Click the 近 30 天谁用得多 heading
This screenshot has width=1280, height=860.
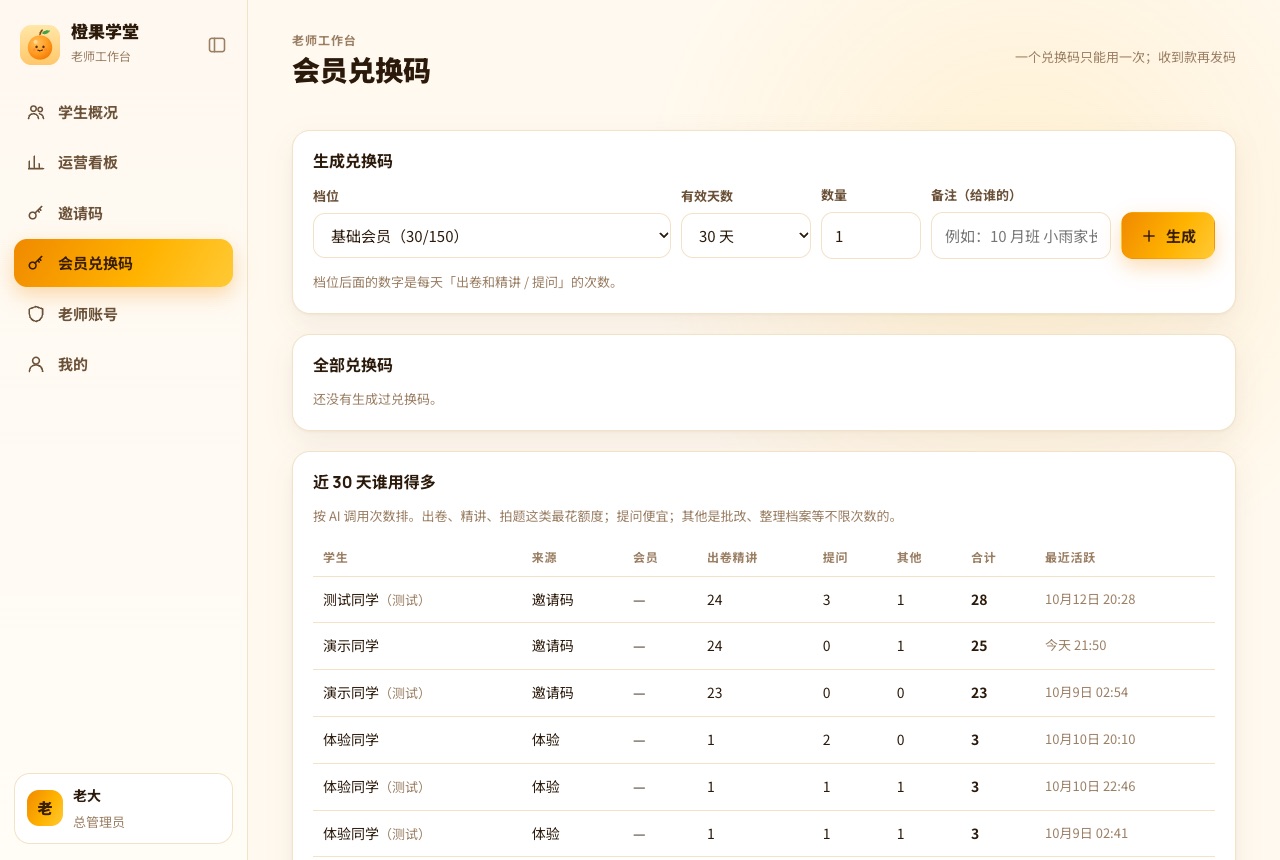[374, 482]
